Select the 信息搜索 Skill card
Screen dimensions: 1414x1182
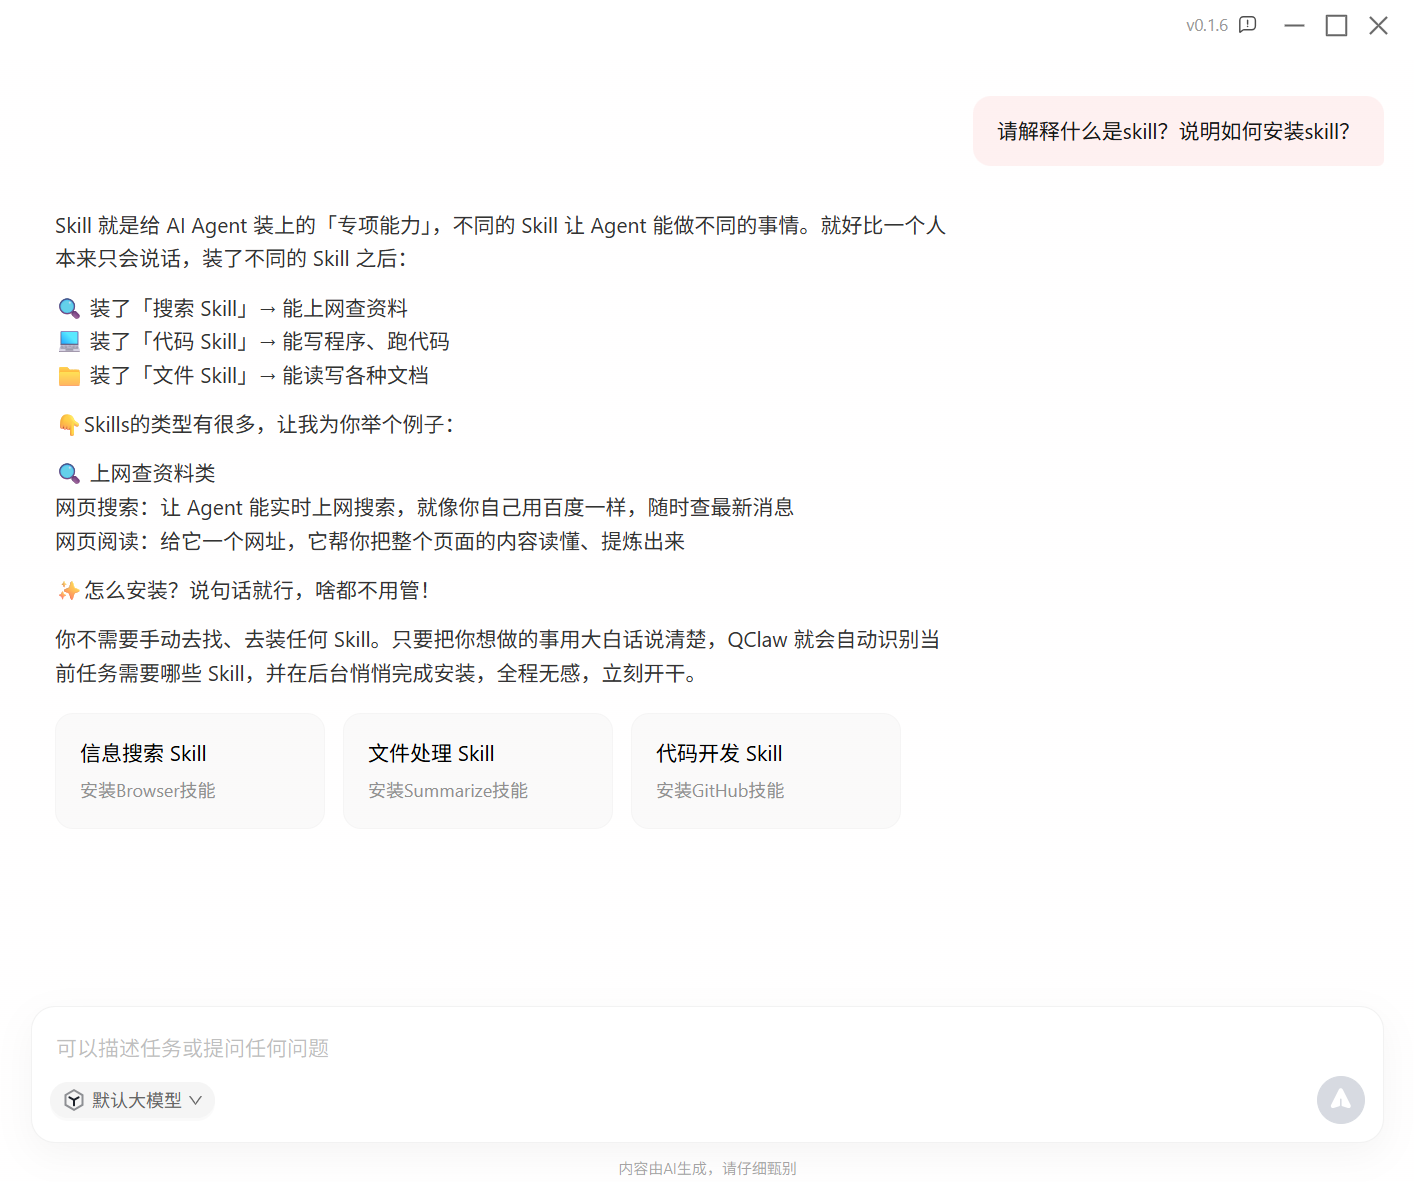click(x=190, y=771)
